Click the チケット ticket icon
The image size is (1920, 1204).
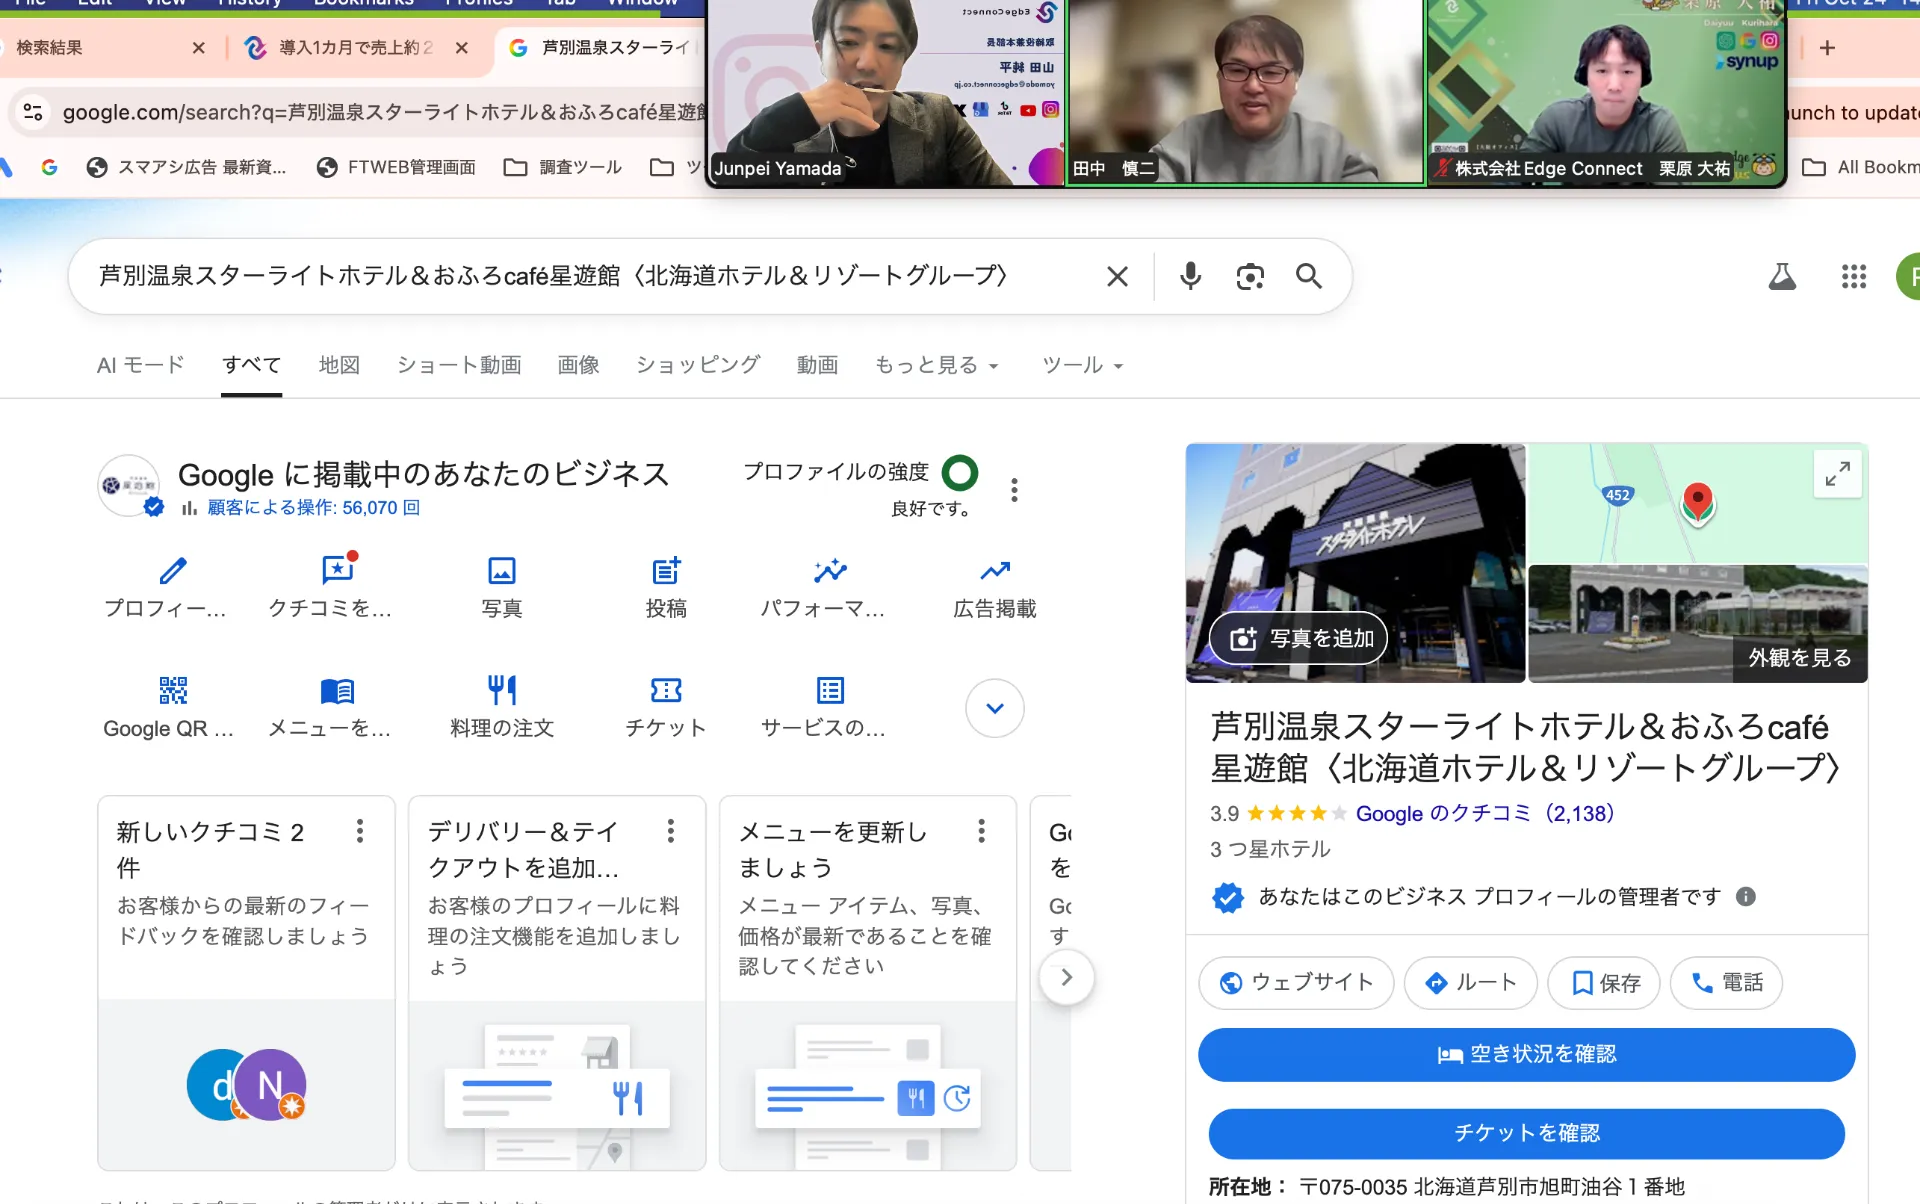tap(666, 690)
